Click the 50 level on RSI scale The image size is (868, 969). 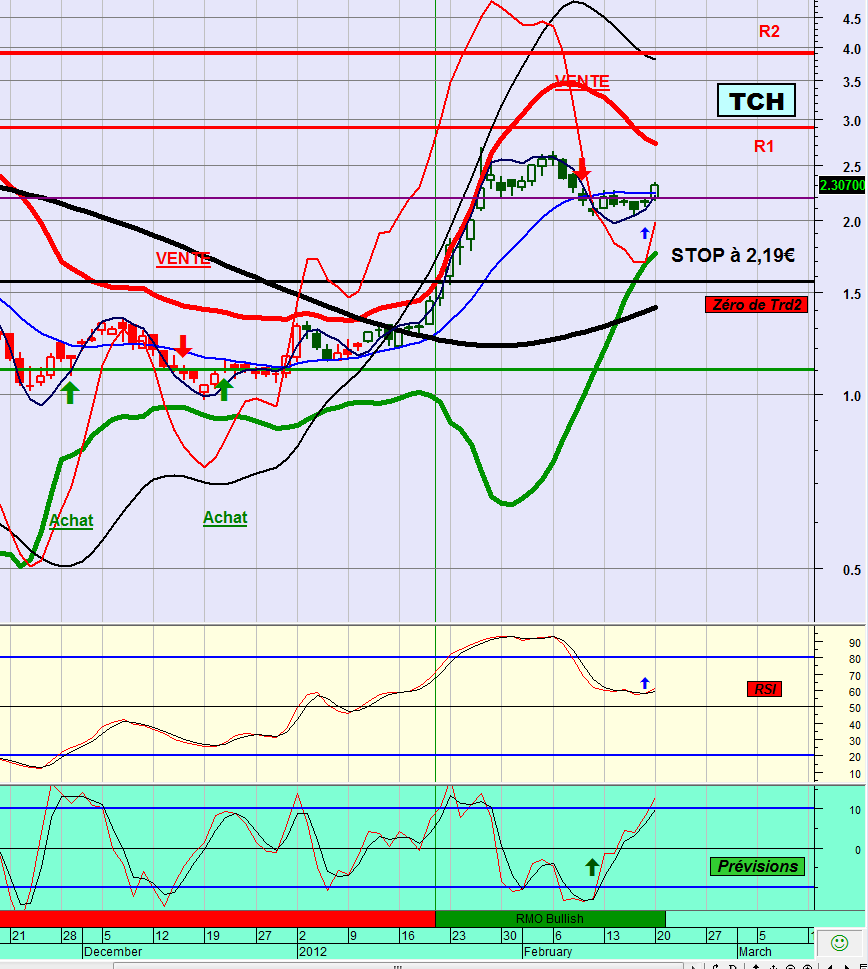(x=855, y=709)
